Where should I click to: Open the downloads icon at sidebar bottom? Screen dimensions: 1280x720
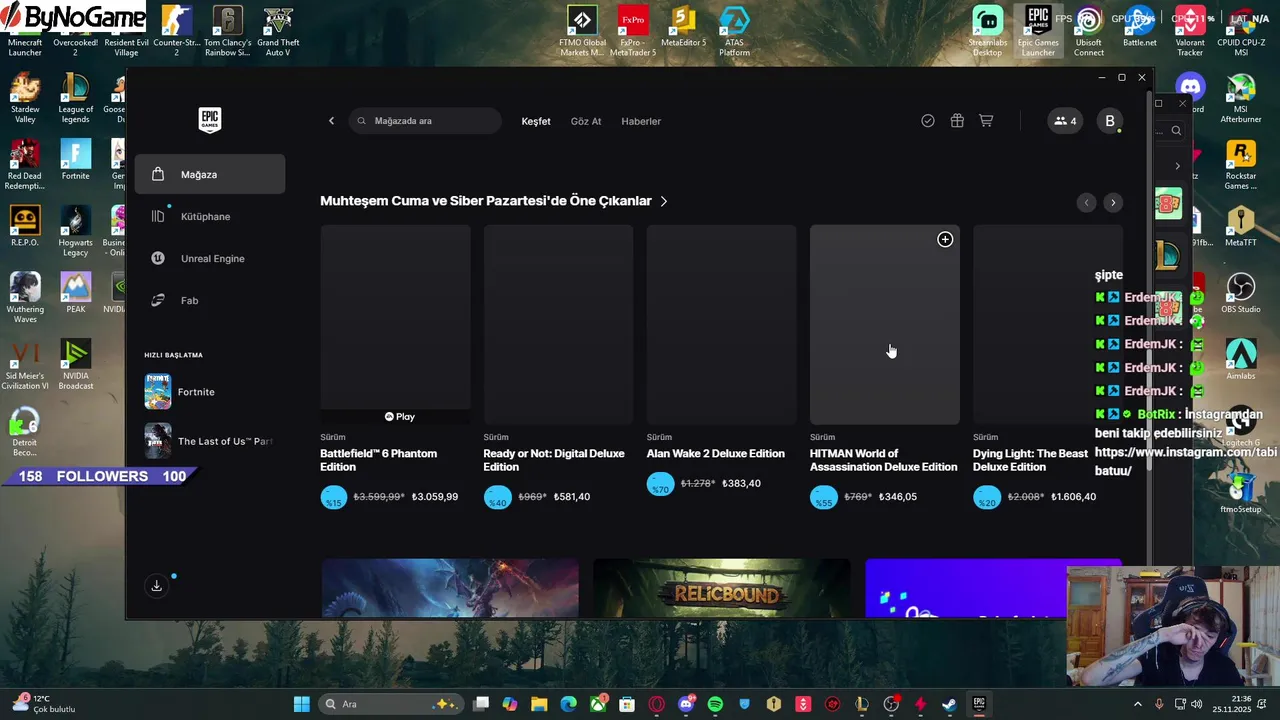coord(156,586)
